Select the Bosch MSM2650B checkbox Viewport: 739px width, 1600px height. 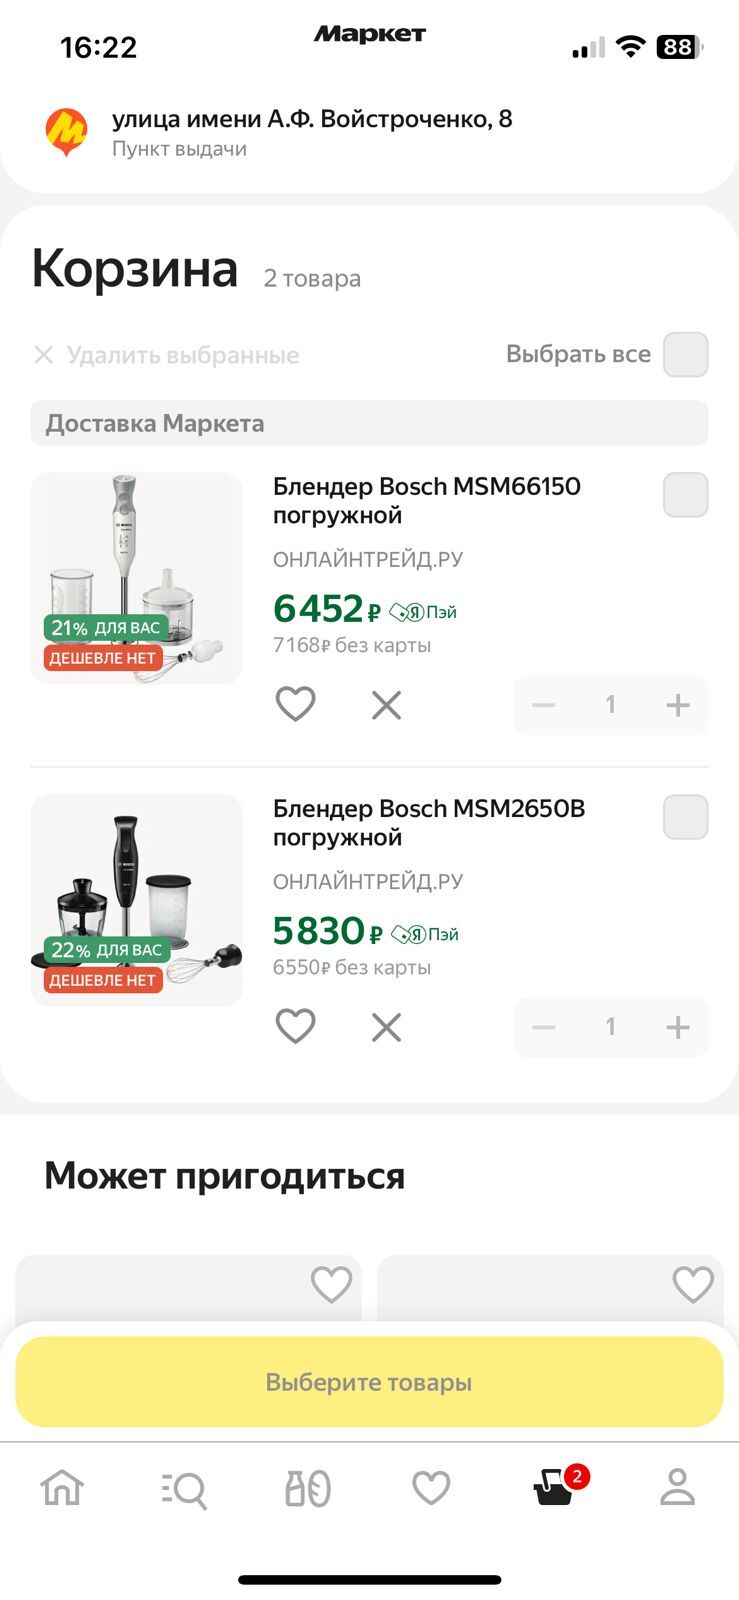pyautogui.click(x=685, y=817)
